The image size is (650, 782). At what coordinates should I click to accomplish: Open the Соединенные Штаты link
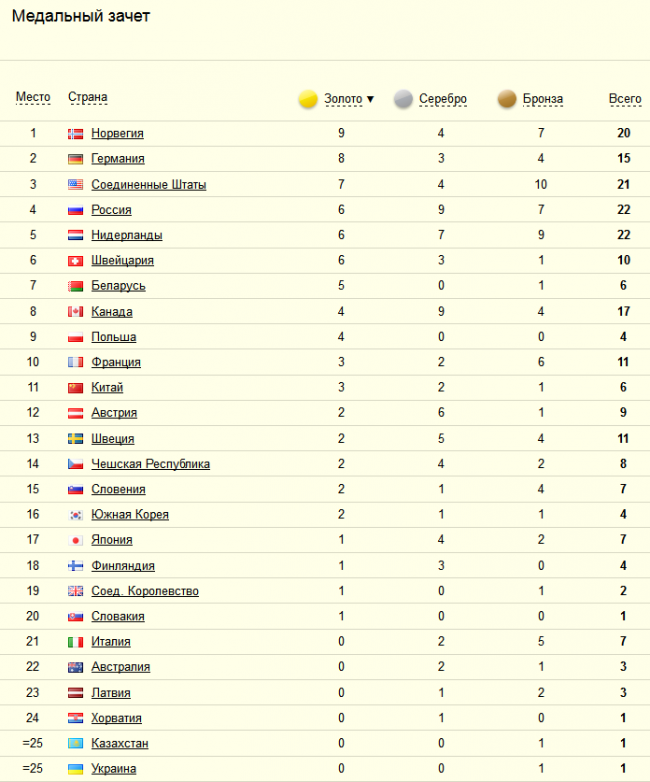(149, 185)
